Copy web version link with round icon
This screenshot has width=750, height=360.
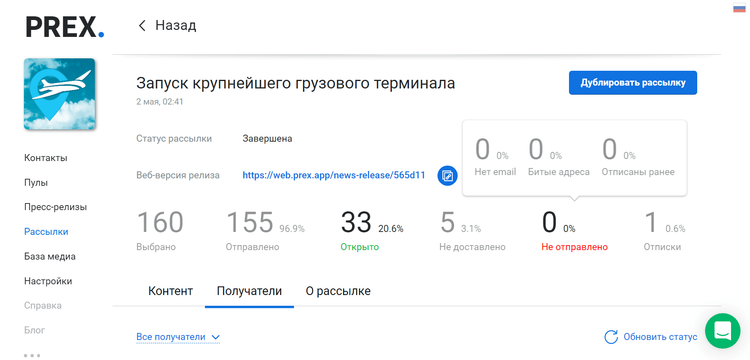pos(447,175)
